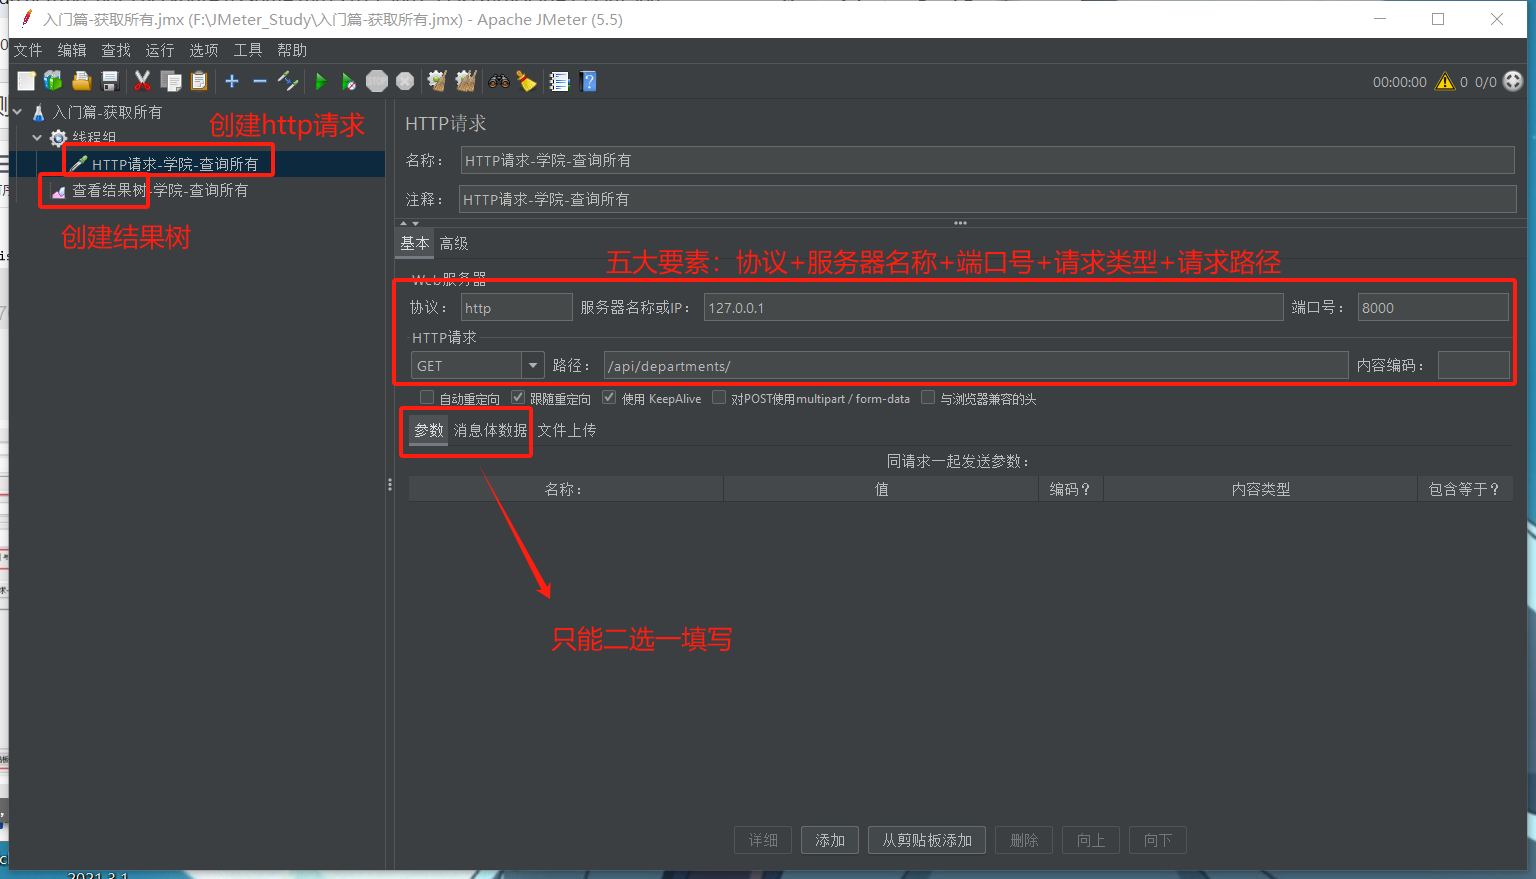This screenshot has width=1536, height=879.
Task: Click the 从剪贴板添加 button
Action: (x=927, y=840)
